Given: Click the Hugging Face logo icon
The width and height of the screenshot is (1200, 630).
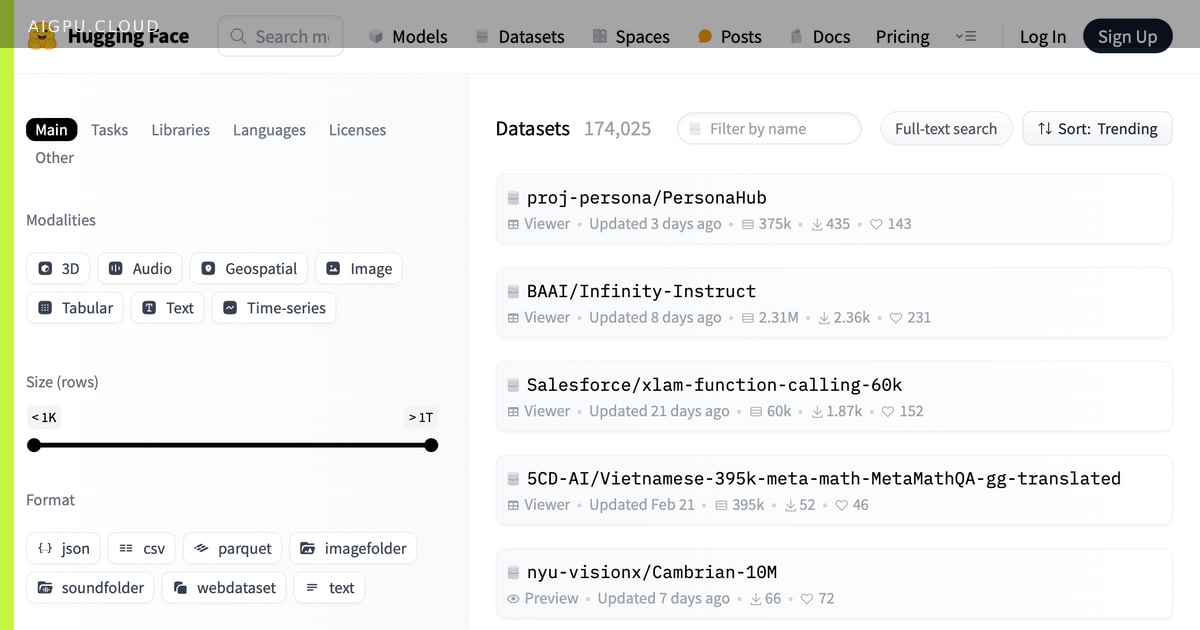Looking at the screenshot, I should (x=42, y=37).
